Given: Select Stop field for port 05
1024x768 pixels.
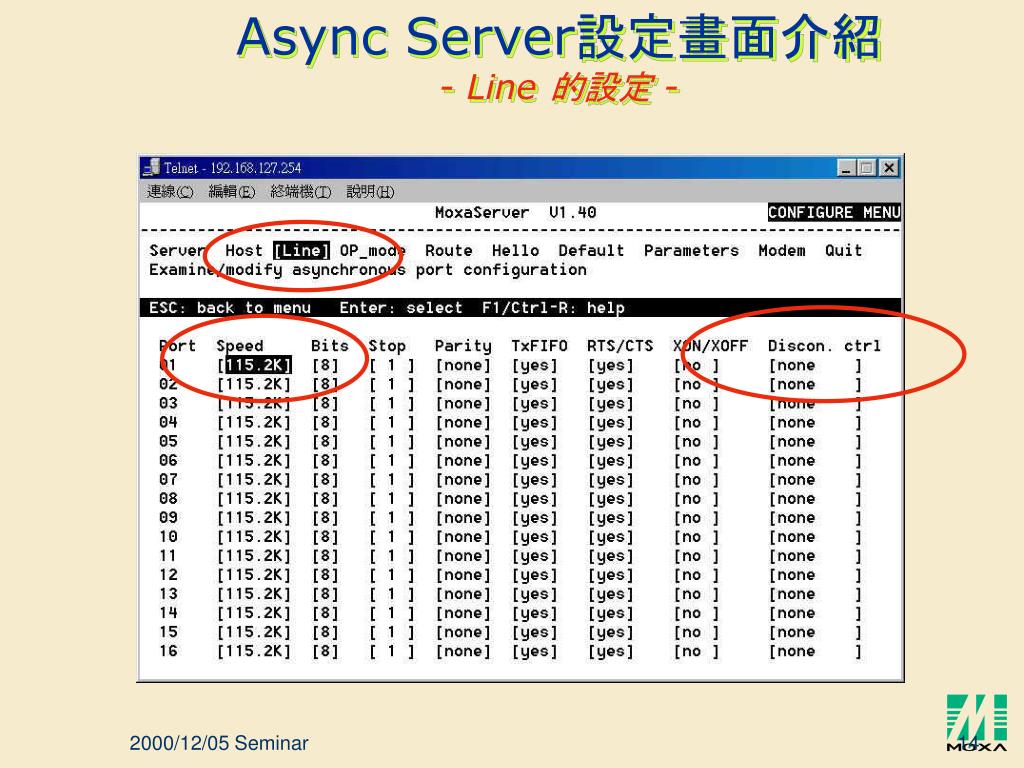Looking at the screenshot, I should (391, 441).
